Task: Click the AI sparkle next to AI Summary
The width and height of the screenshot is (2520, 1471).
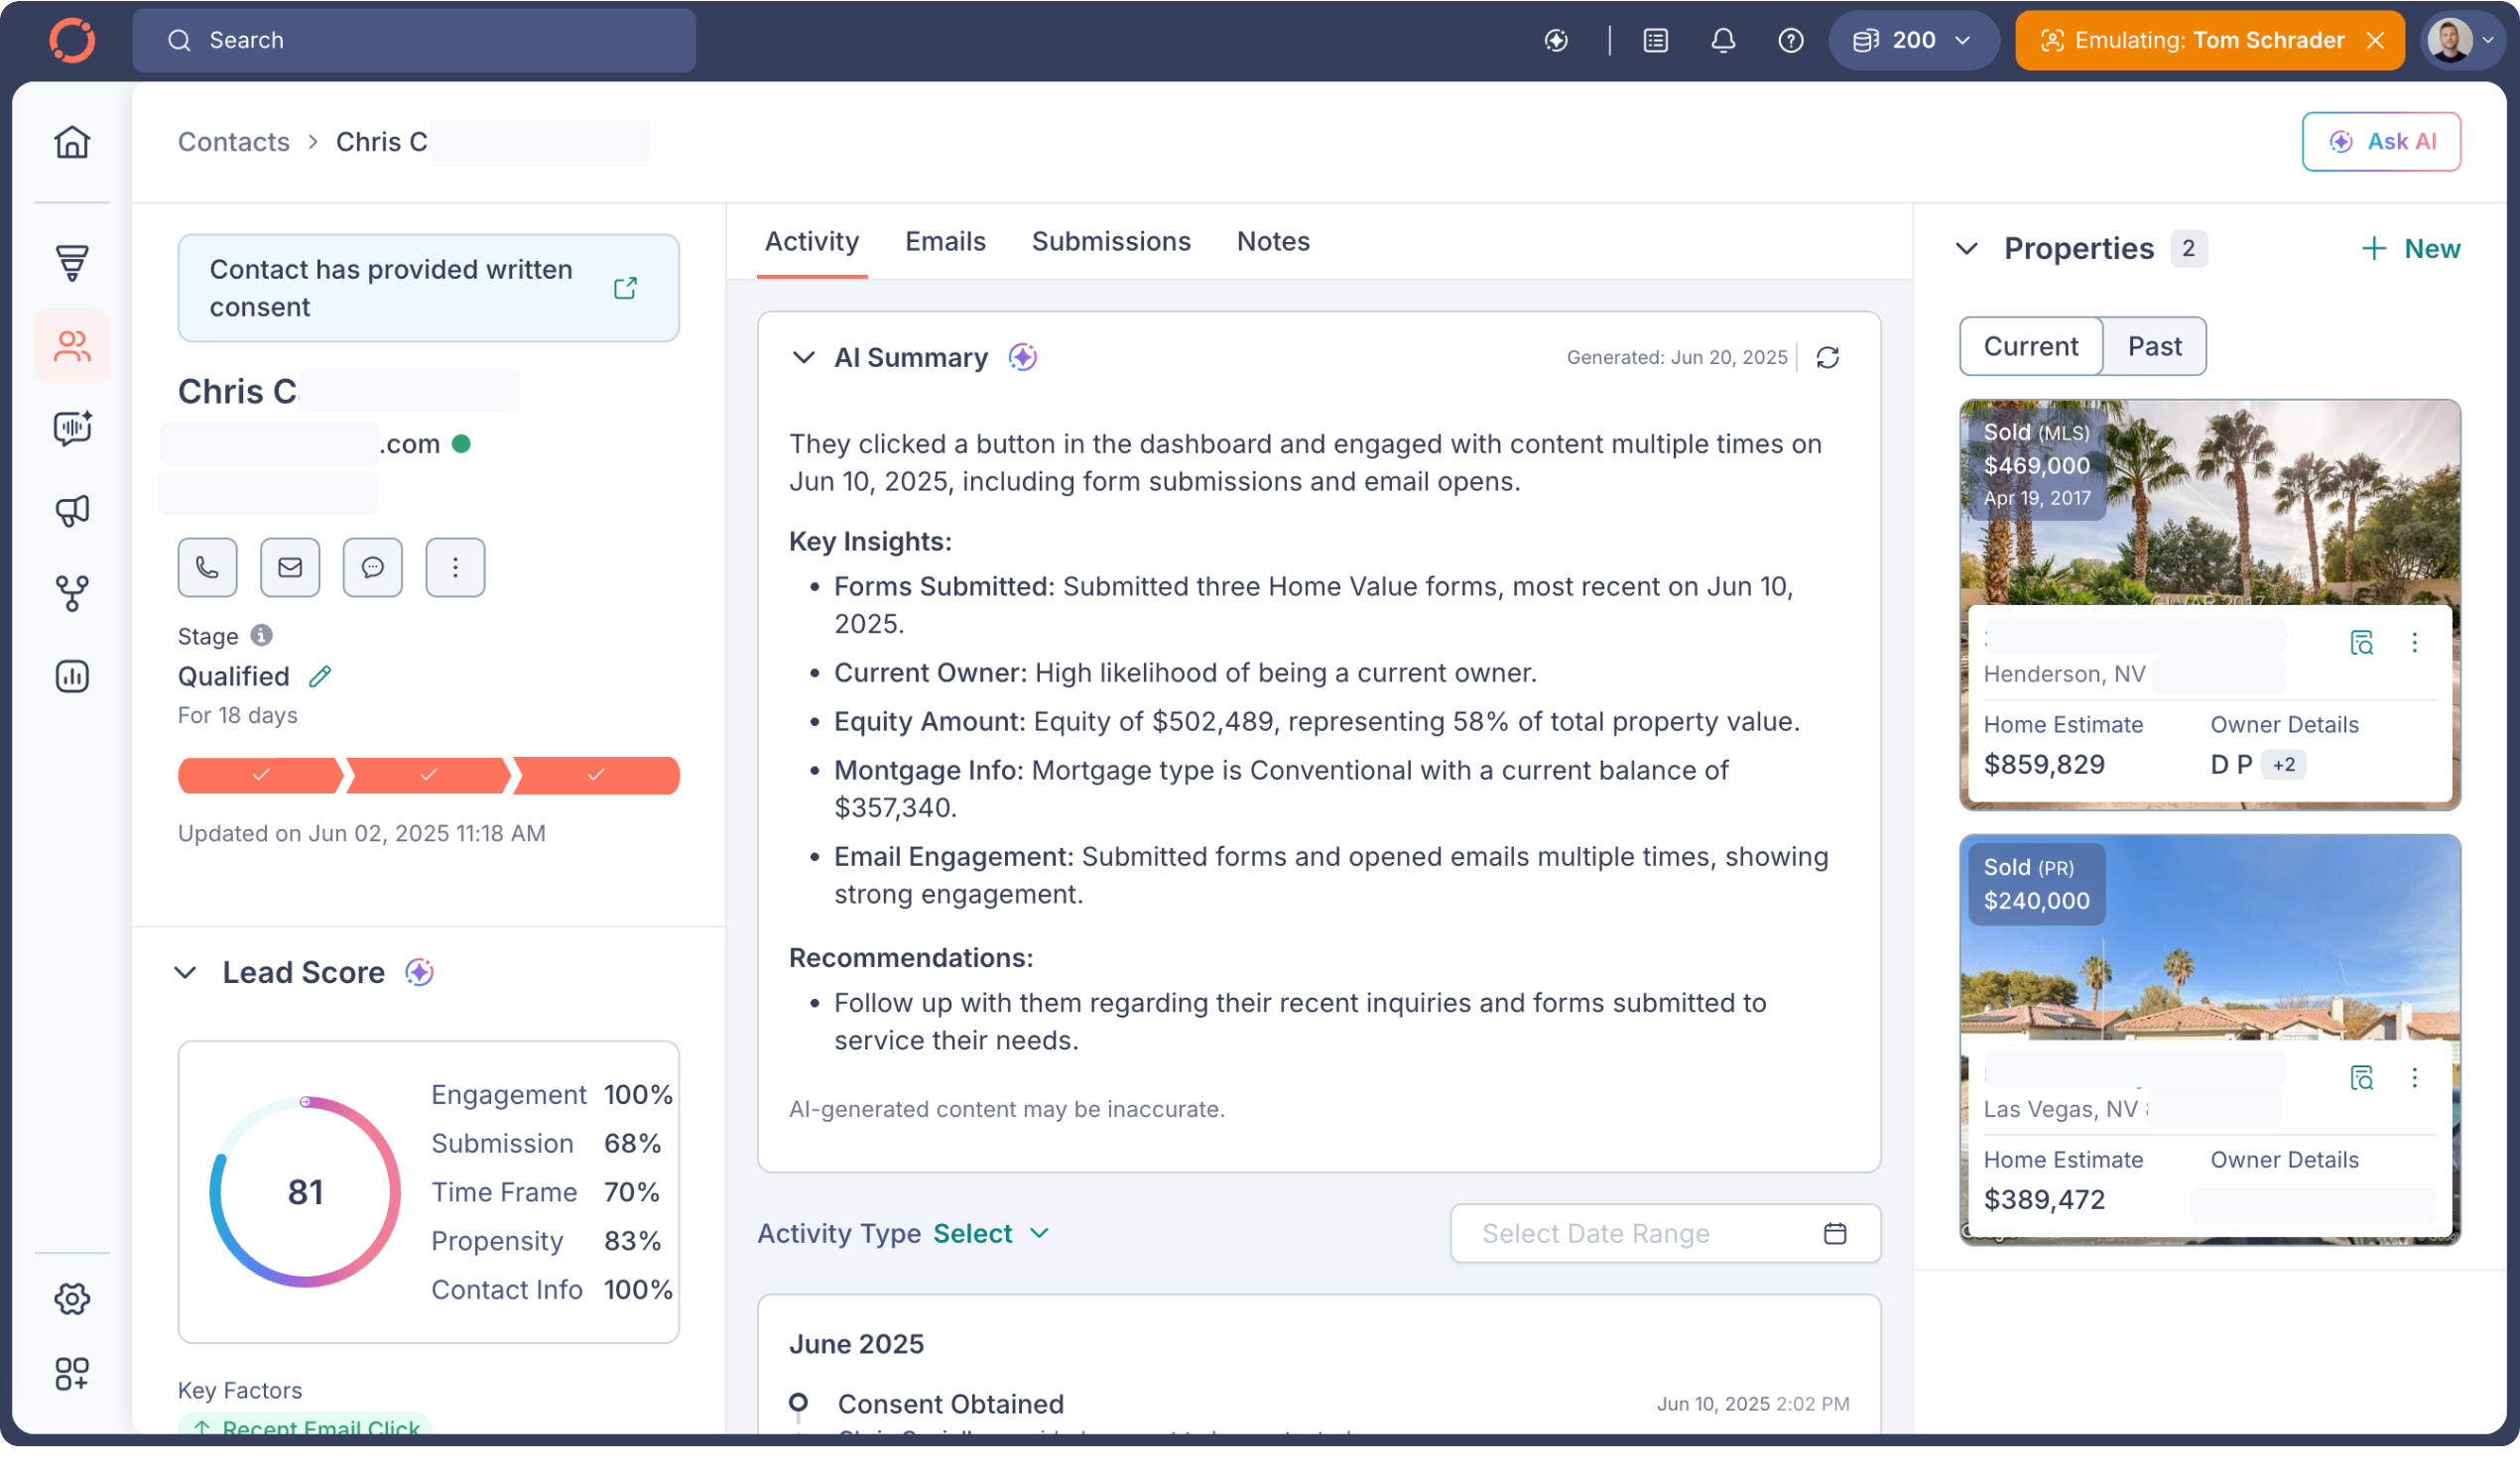Action: pyautogui.click(x=1022, y=357)
